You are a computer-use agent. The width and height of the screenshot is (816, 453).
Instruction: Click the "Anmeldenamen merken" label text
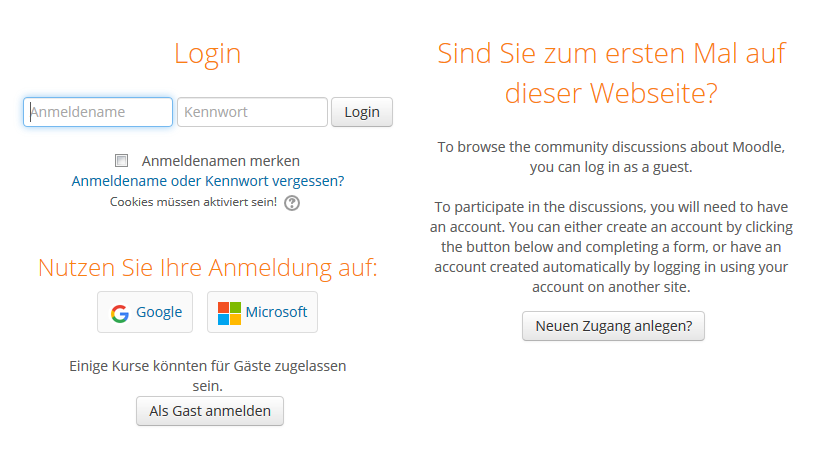coord(220,160)
